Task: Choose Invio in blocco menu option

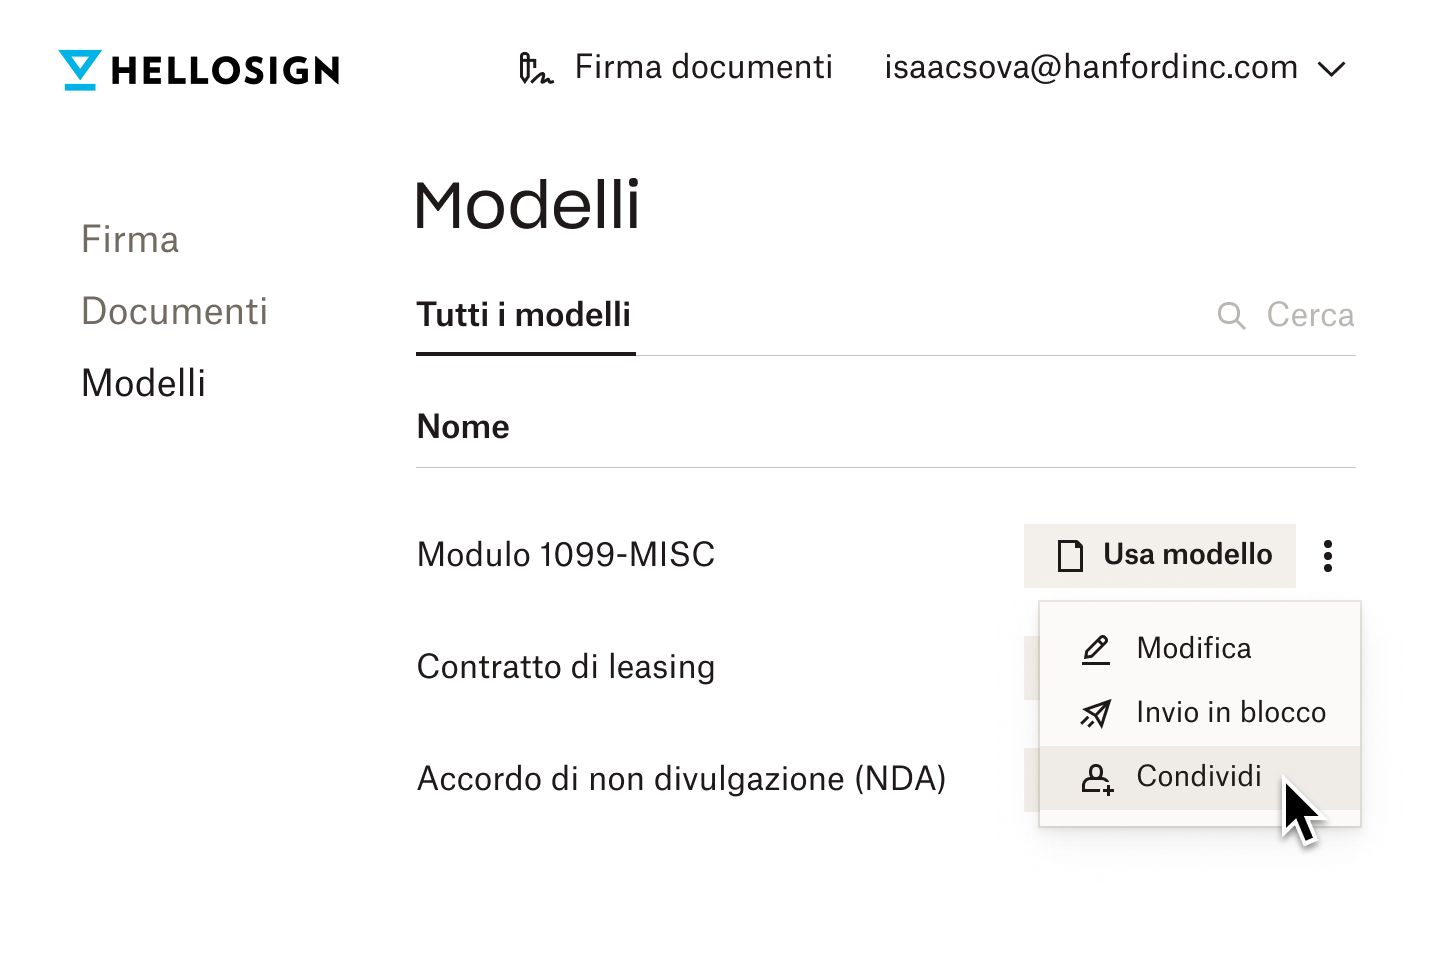Action: (1231, 712)
